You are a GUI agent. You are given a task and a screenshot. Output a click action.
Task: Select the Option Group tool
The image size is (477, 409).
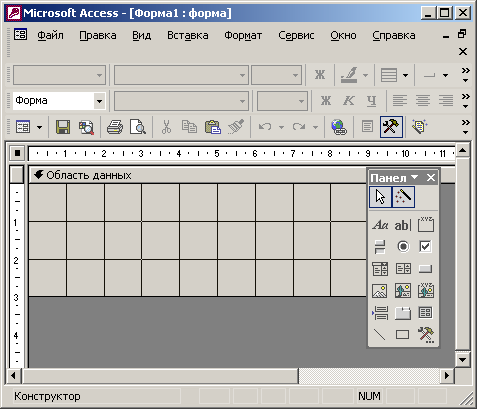tap(426, 225)
